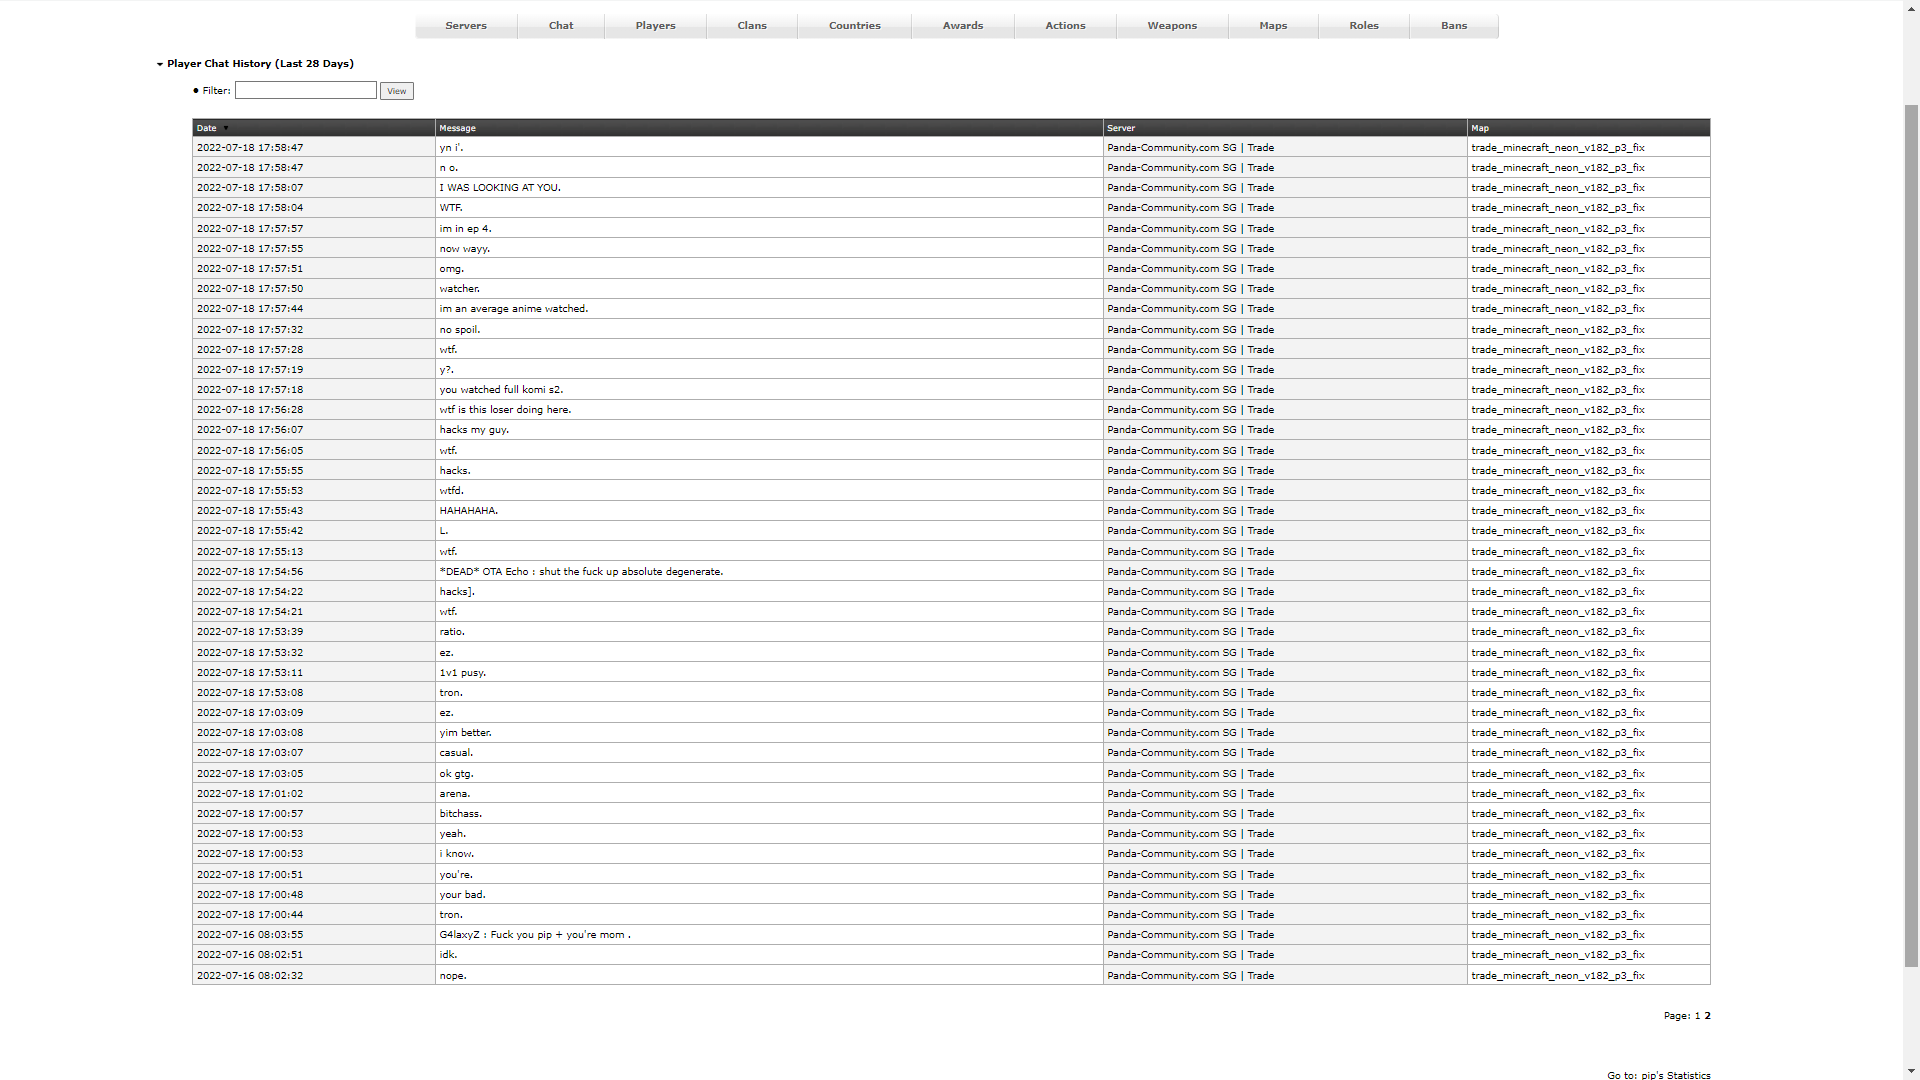Image resolution: width=1920 pixels, height=1080 pixels.
Task: Open the Servers tab
Action: coord(466,26)
